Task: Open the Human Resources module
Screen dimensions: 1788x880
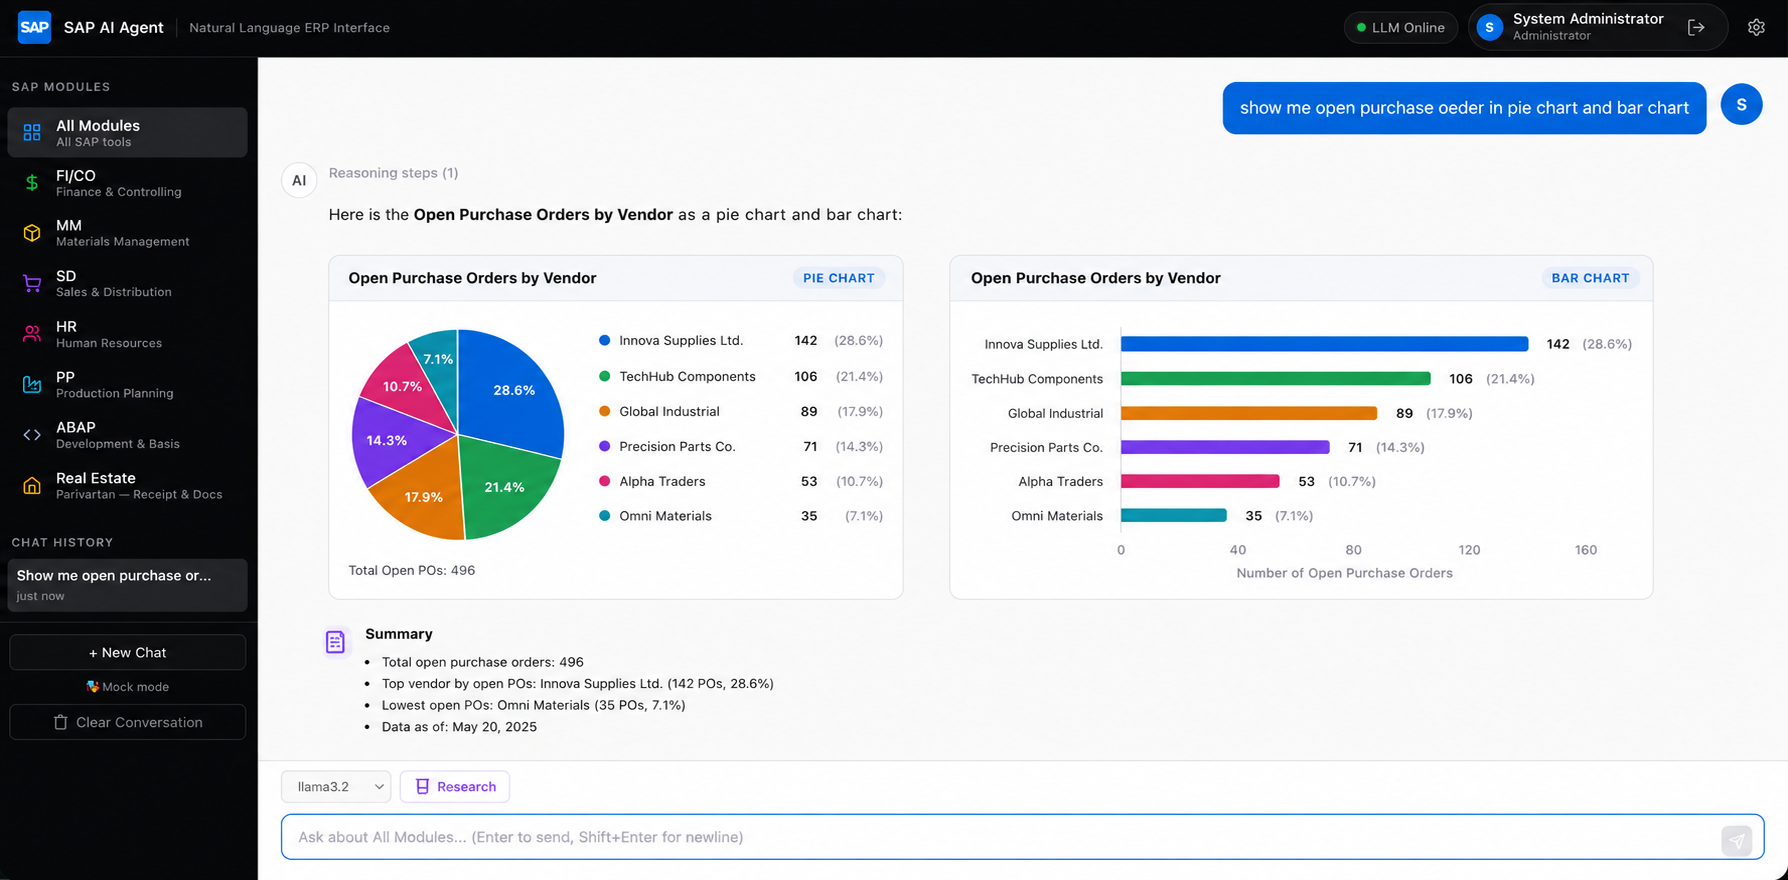Action: [x=128, y=334]
